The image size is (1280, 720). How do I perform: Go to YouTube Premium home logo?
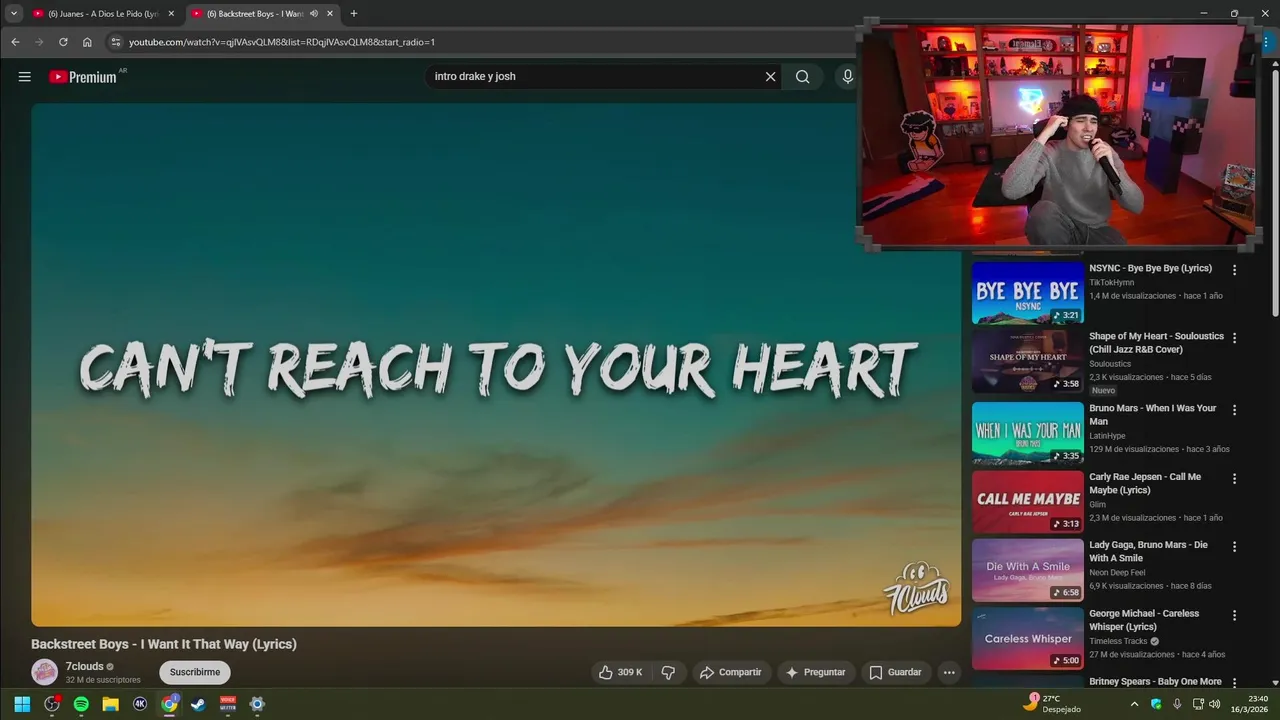coord(83,77)
